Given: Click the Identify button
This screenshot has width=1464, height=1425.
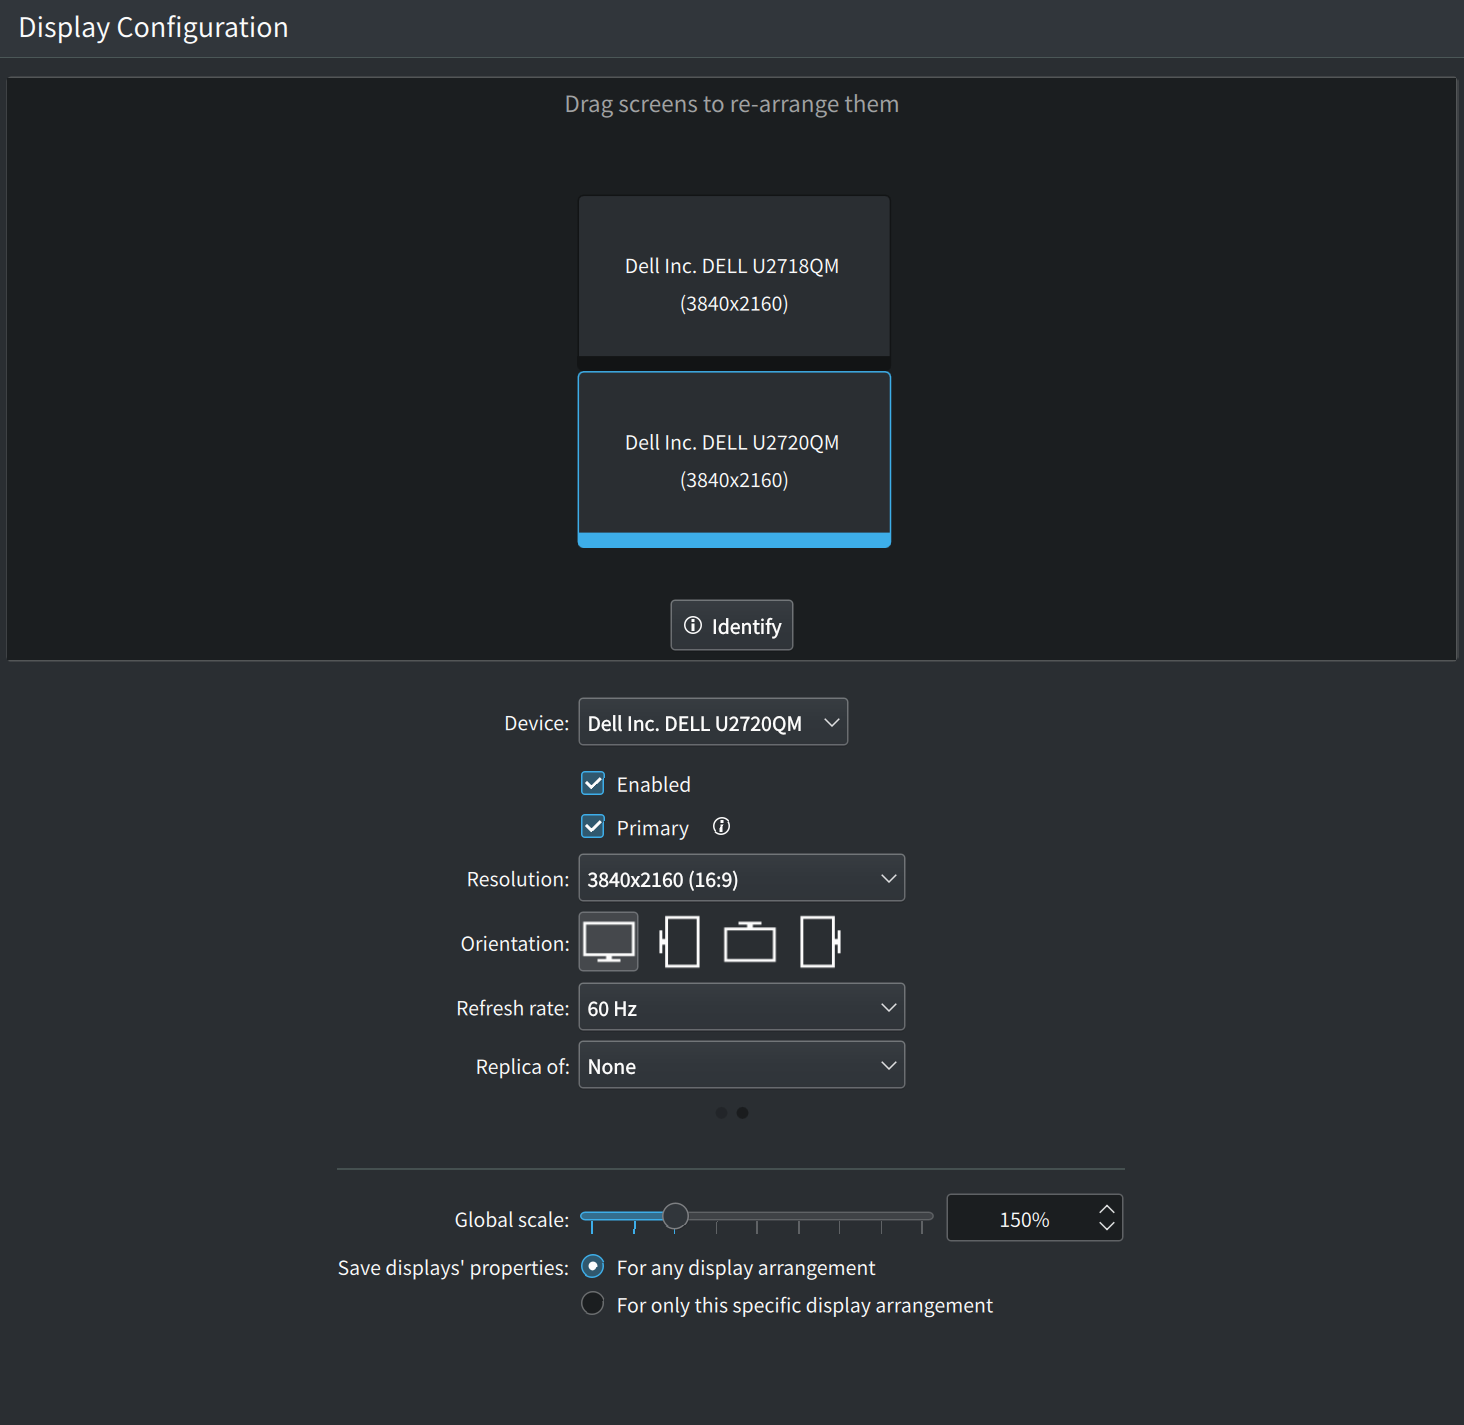Looking at the screenshot, I should point(732,626).
